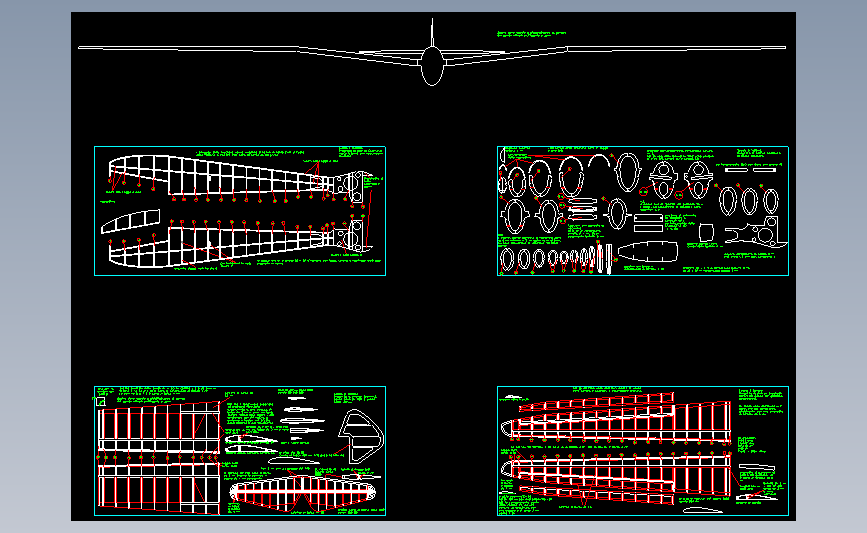867x533 pixels.
Task: Click the rudder outline in the tail sheet
Action: click(361, 436)
